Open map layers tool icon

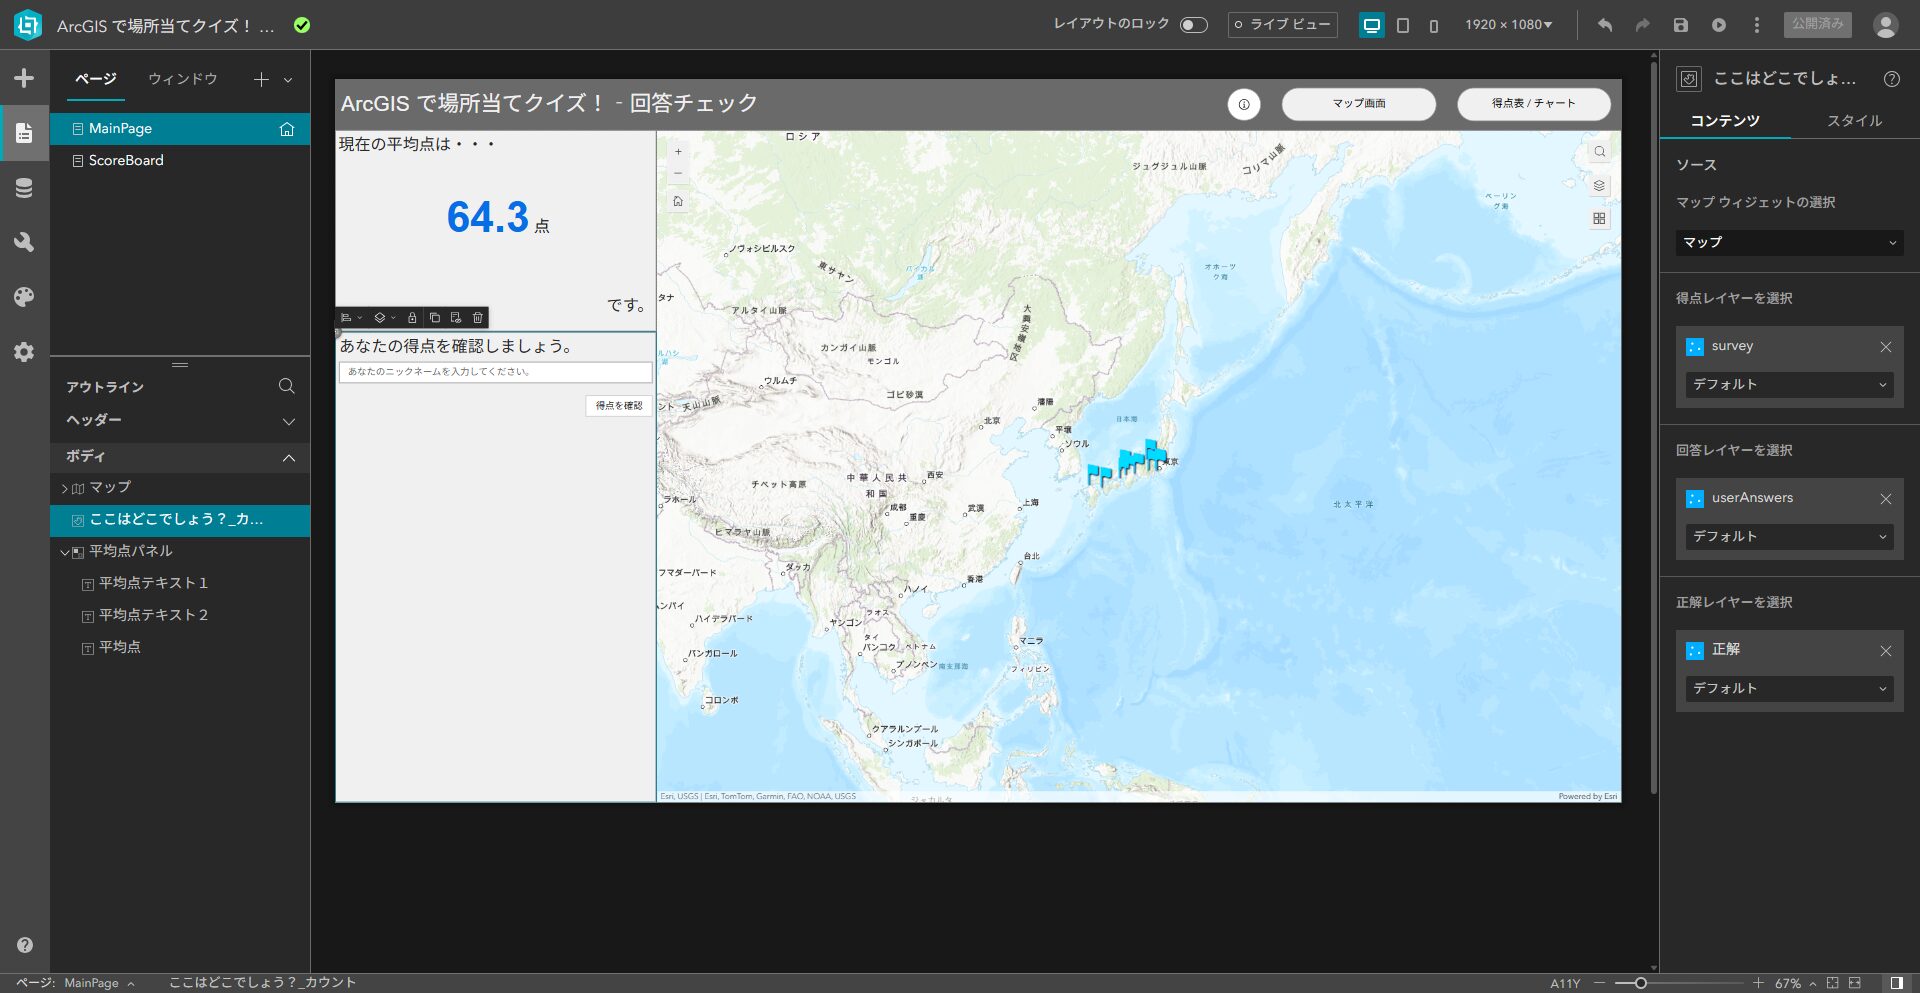(x=1600, y=185)
